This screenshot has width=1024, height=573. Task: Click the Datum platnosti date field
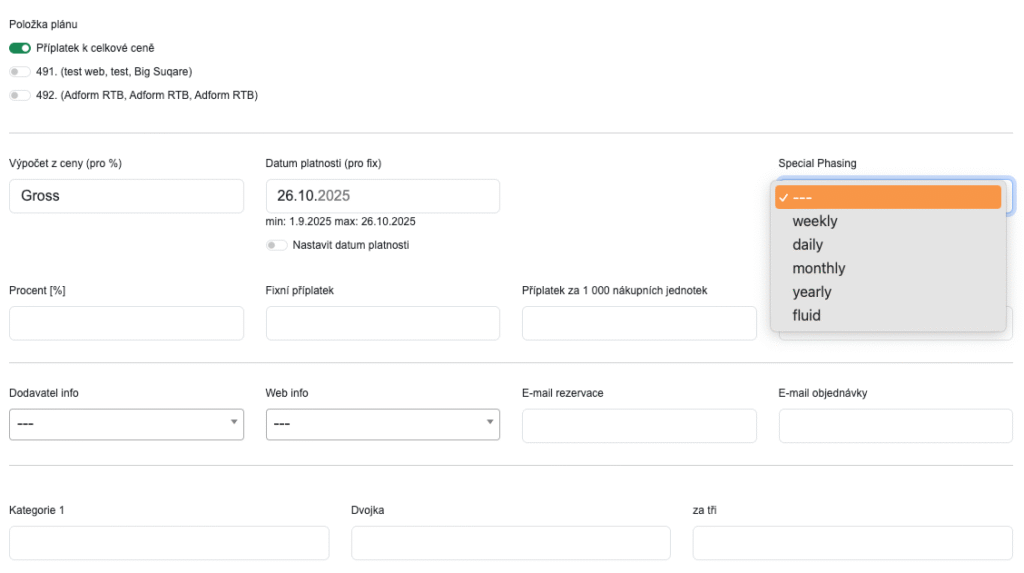pos(382,196)
